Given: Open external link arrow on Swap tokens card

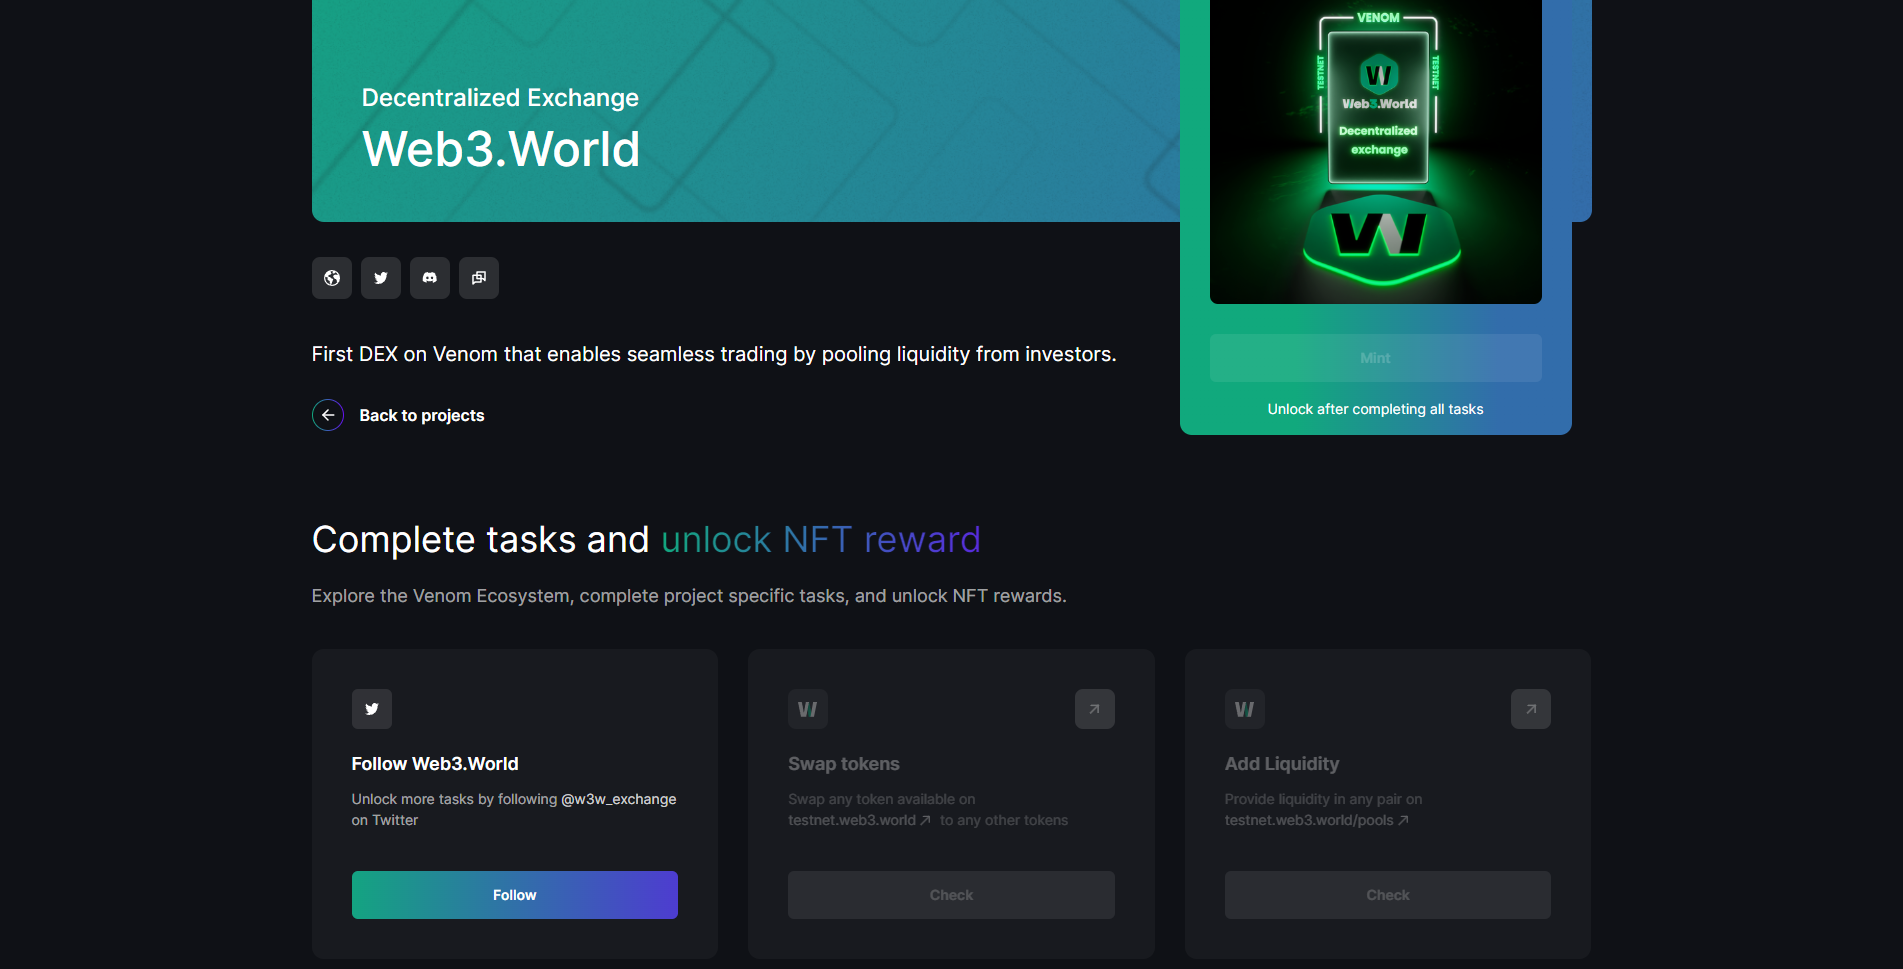Looking at the screenshot, I should pos(1094,709).
